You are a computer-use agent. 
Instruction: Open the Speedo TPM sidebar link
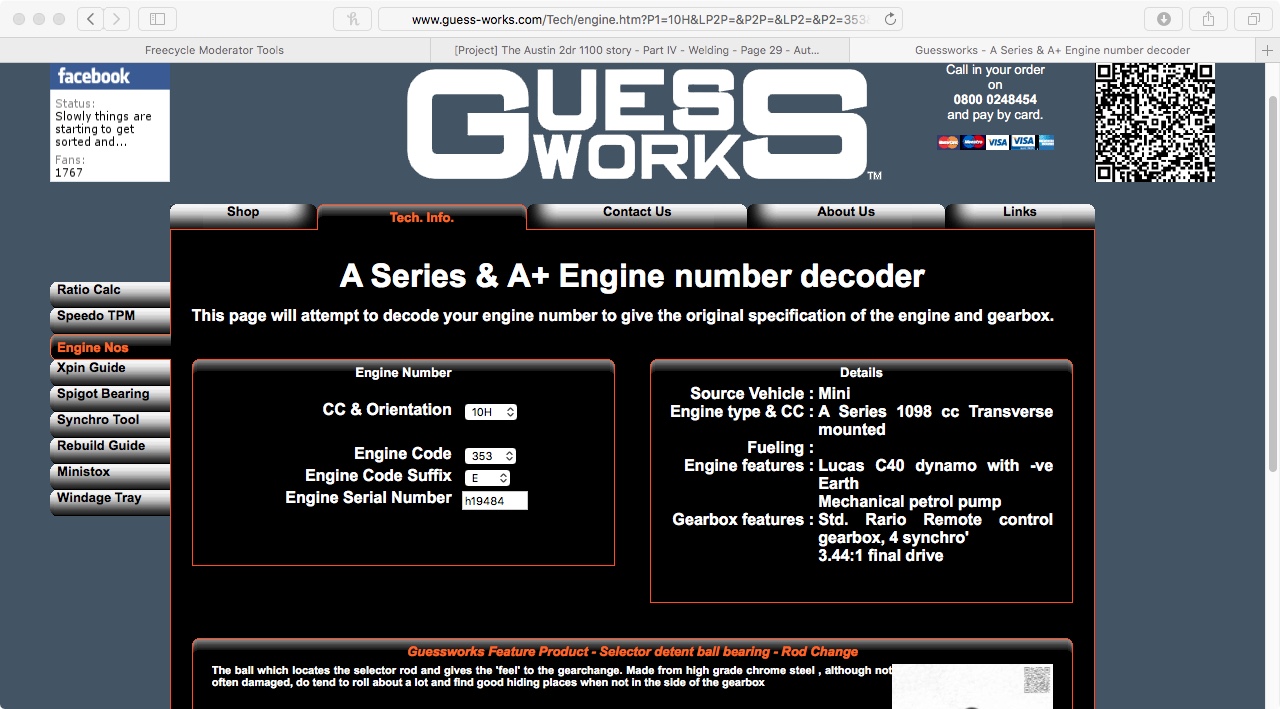point(110,320)
